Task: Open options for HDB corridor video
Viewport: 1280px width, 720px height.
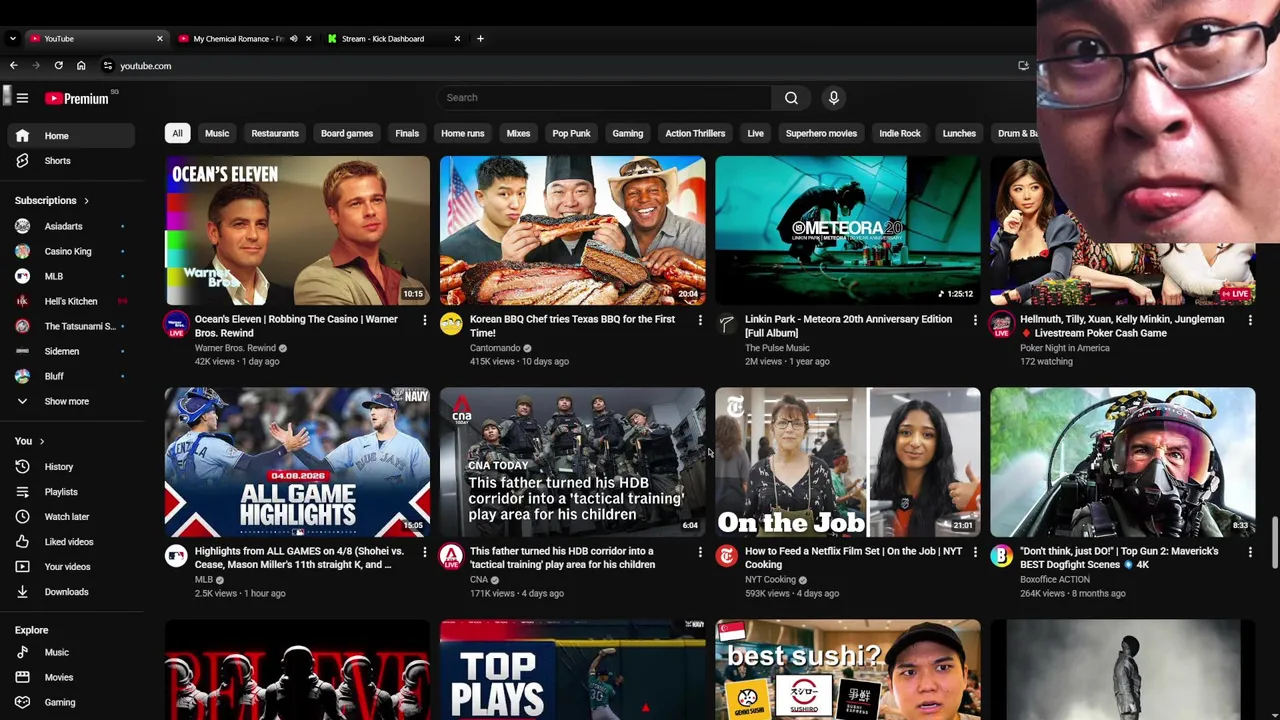Action: 700,552
